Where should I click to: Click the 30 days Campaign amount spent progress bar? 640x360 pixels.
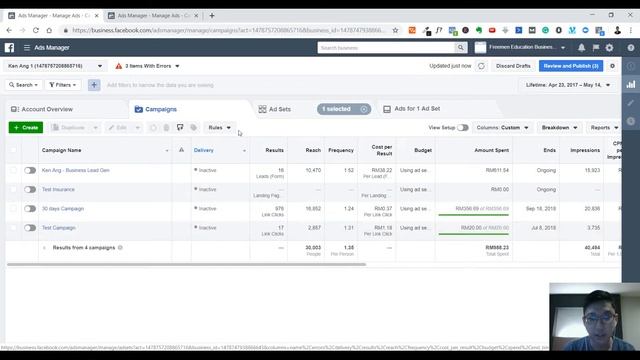[x=473, y=215]
